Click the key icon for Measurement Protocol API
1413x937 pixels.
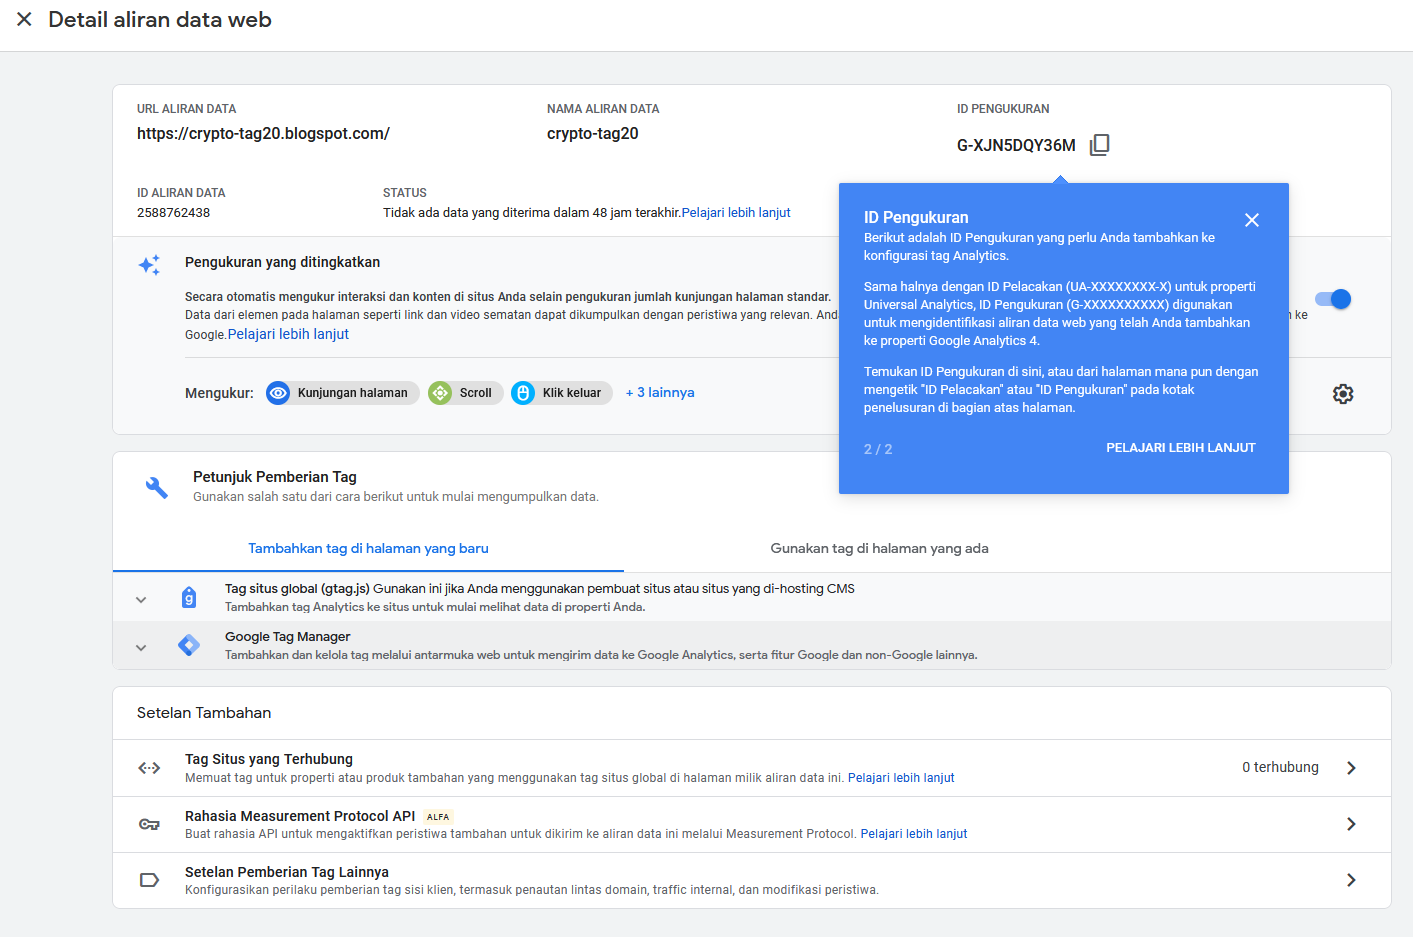[149, 824]
